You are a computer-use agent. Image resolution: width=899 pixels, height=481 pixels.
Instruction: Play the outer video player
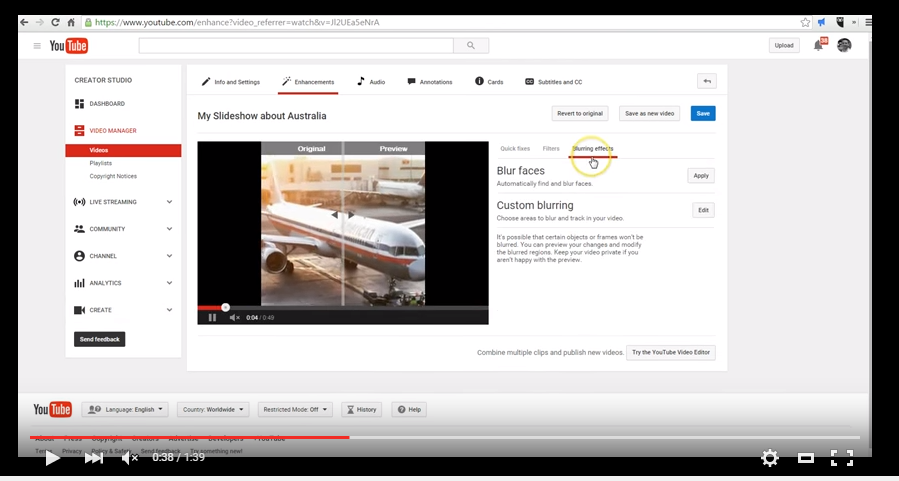pyautogui.click(x=53, y=457)
